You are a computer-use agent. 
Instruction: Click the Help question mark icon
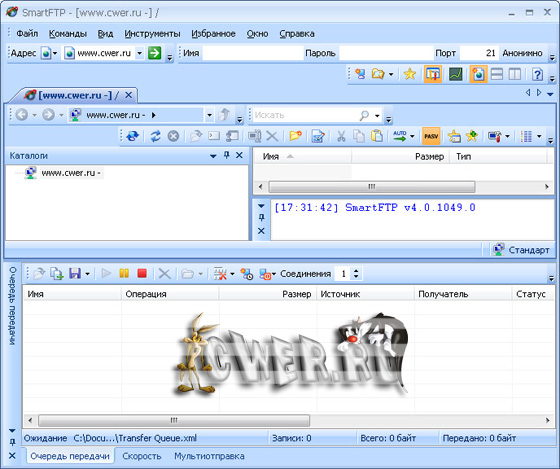point(537,74)
